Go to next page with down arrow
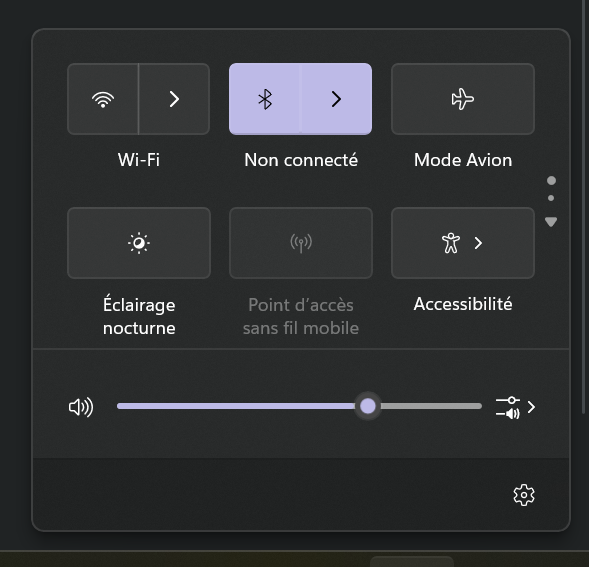The width and height of the screenshot is (589, 567). point(551,222)
